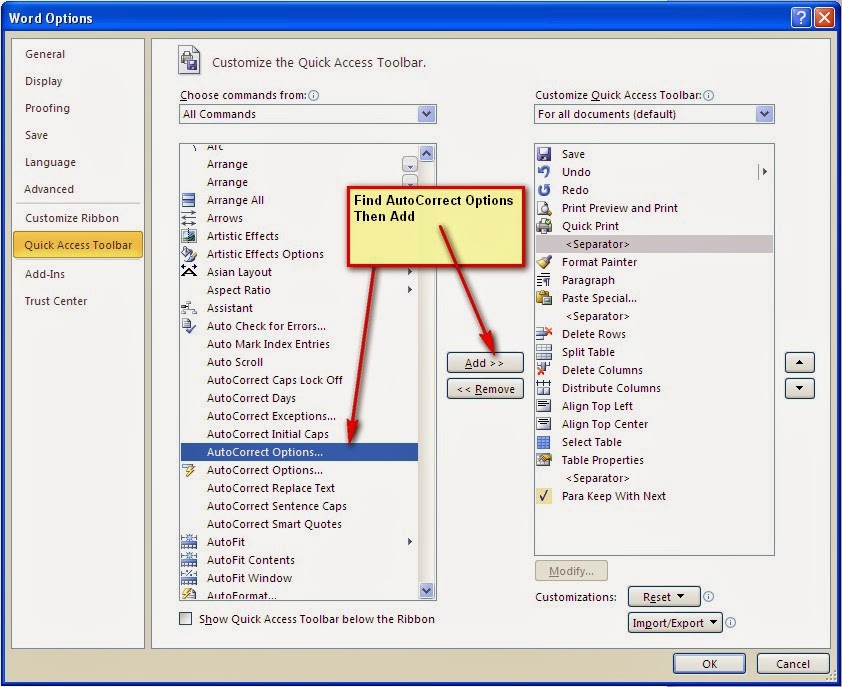Click the Cancel button
This screenshot has width=842, height=687.
[x=793, y=664]
